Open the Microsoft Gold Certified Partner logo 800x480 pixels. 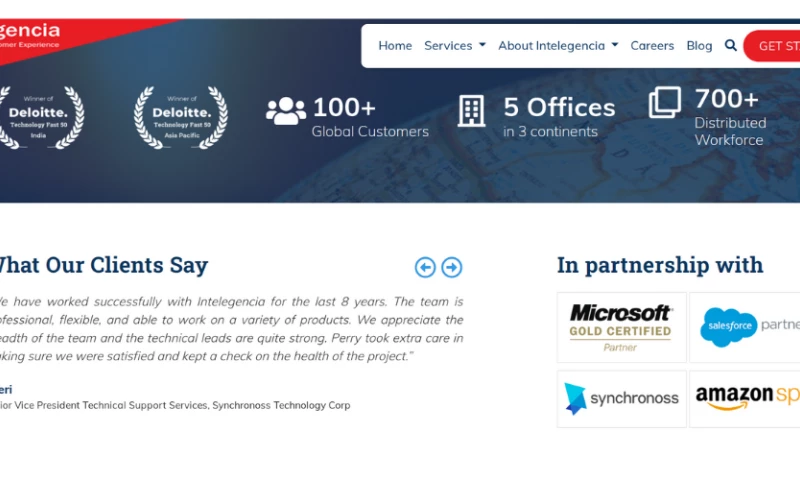pyautogui.click(x=621, y=327)
